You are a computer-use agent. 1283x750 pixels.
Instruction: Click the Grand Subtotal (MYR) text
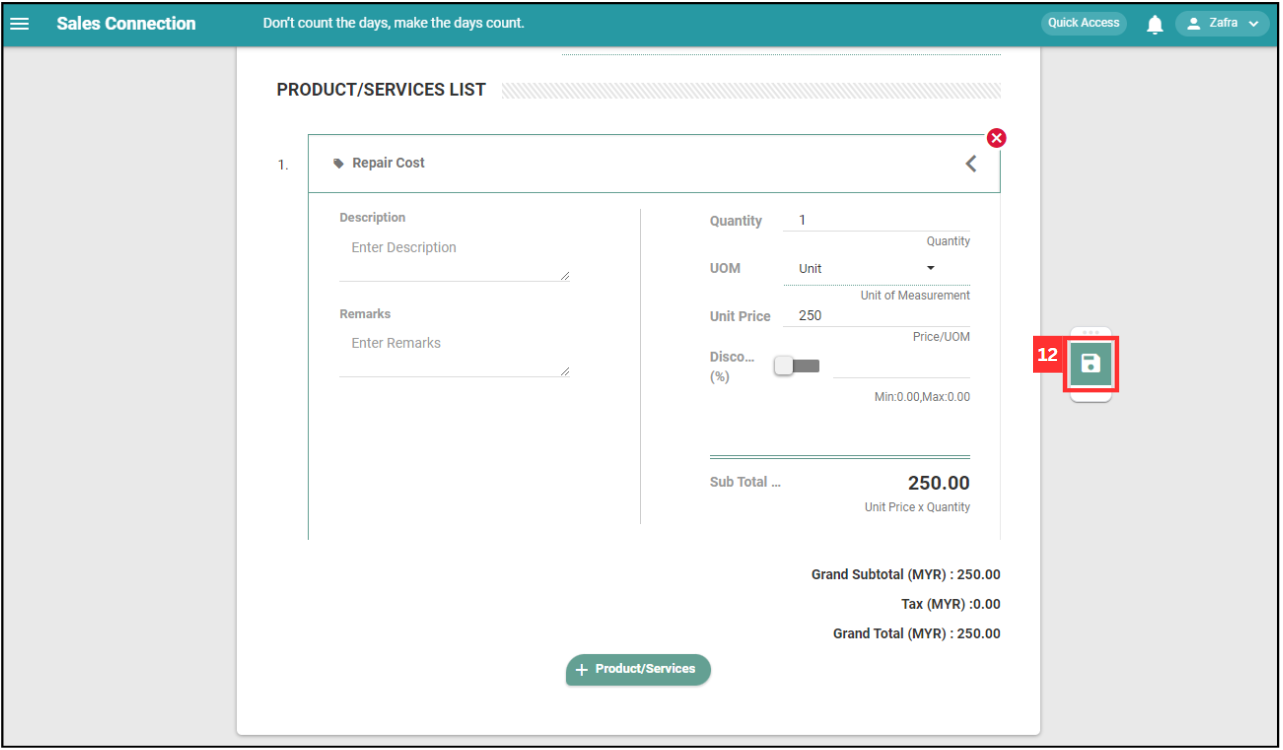906,575
